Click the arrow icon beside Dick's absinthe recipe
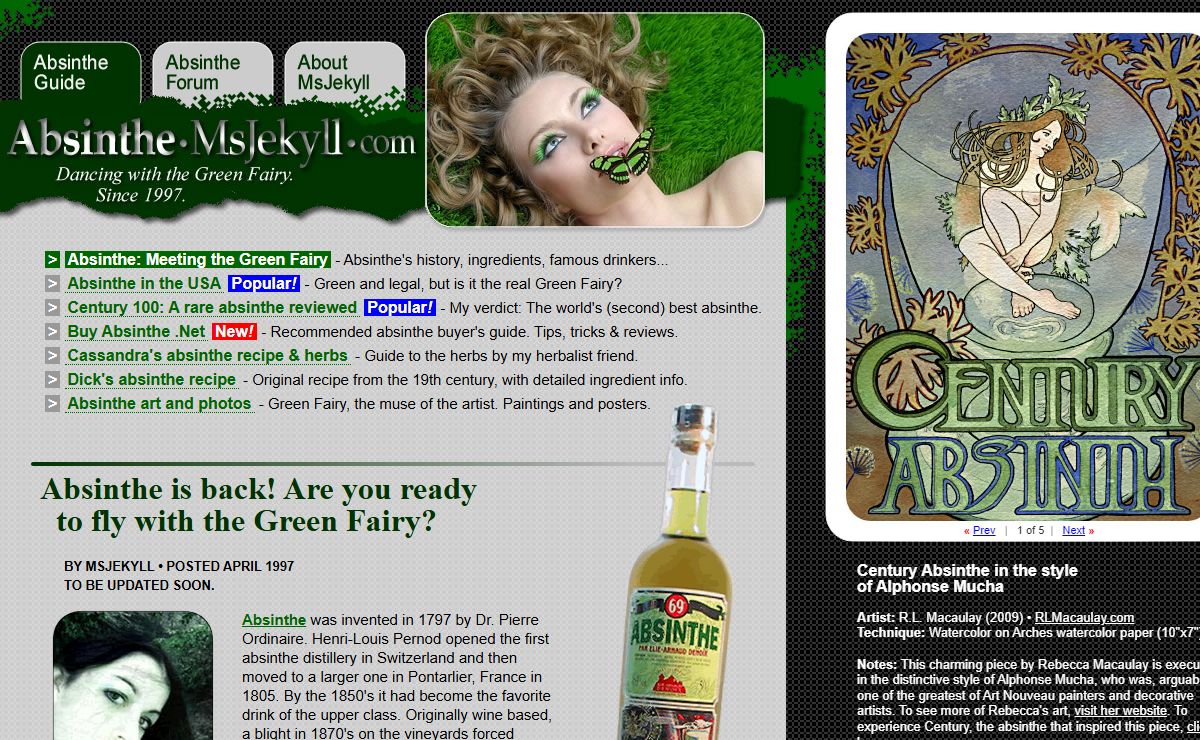The image size is (1200, 740). coord(53,380)
